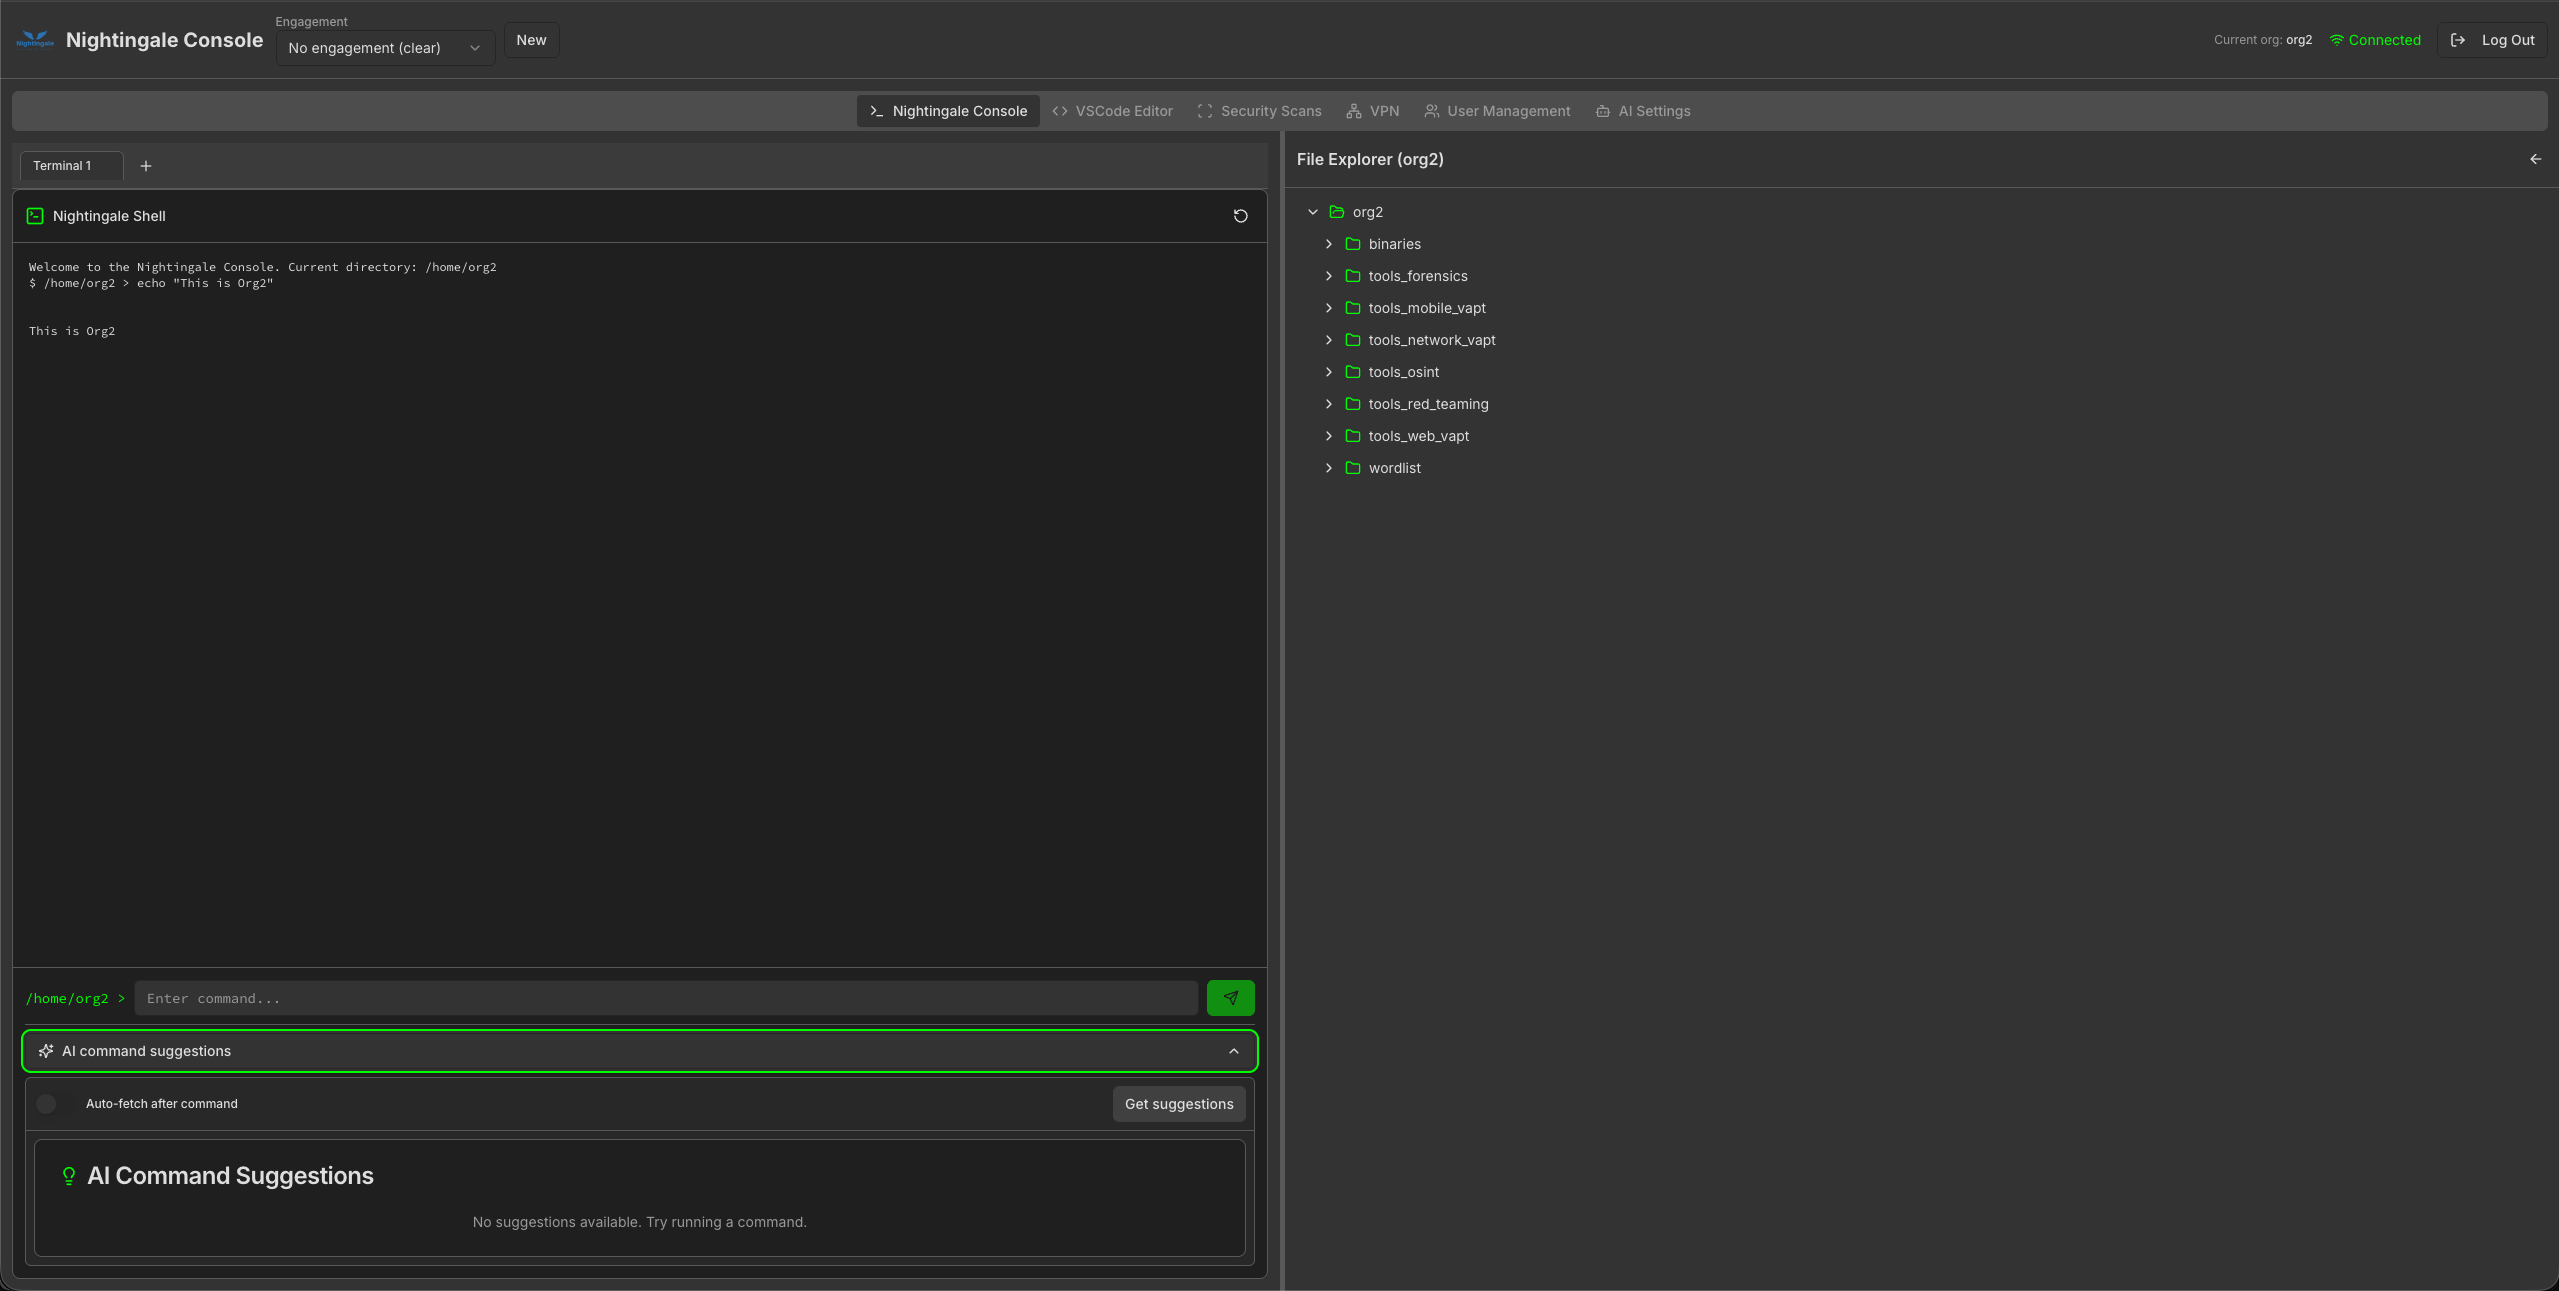Open the VSCode Editor tab

[1112, 111]
